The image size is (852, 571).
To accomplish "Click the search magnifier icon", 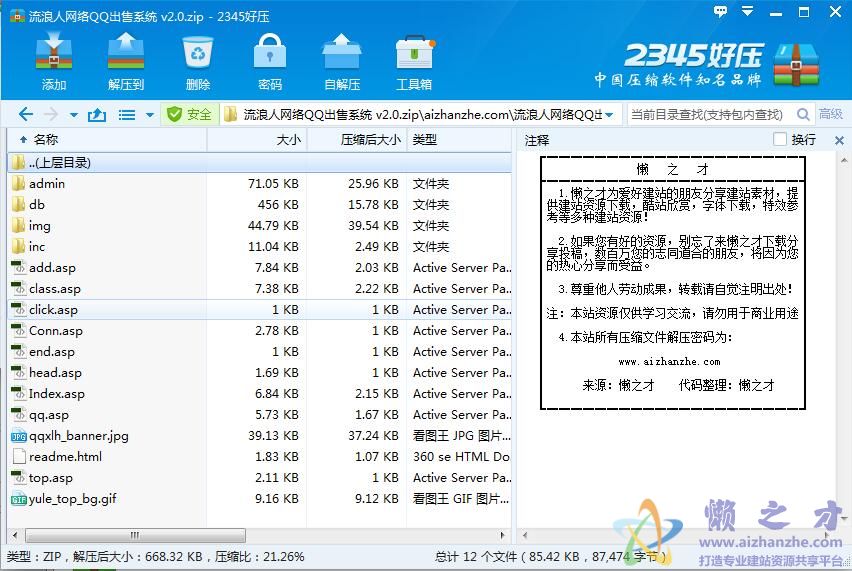I will point(803,115).
